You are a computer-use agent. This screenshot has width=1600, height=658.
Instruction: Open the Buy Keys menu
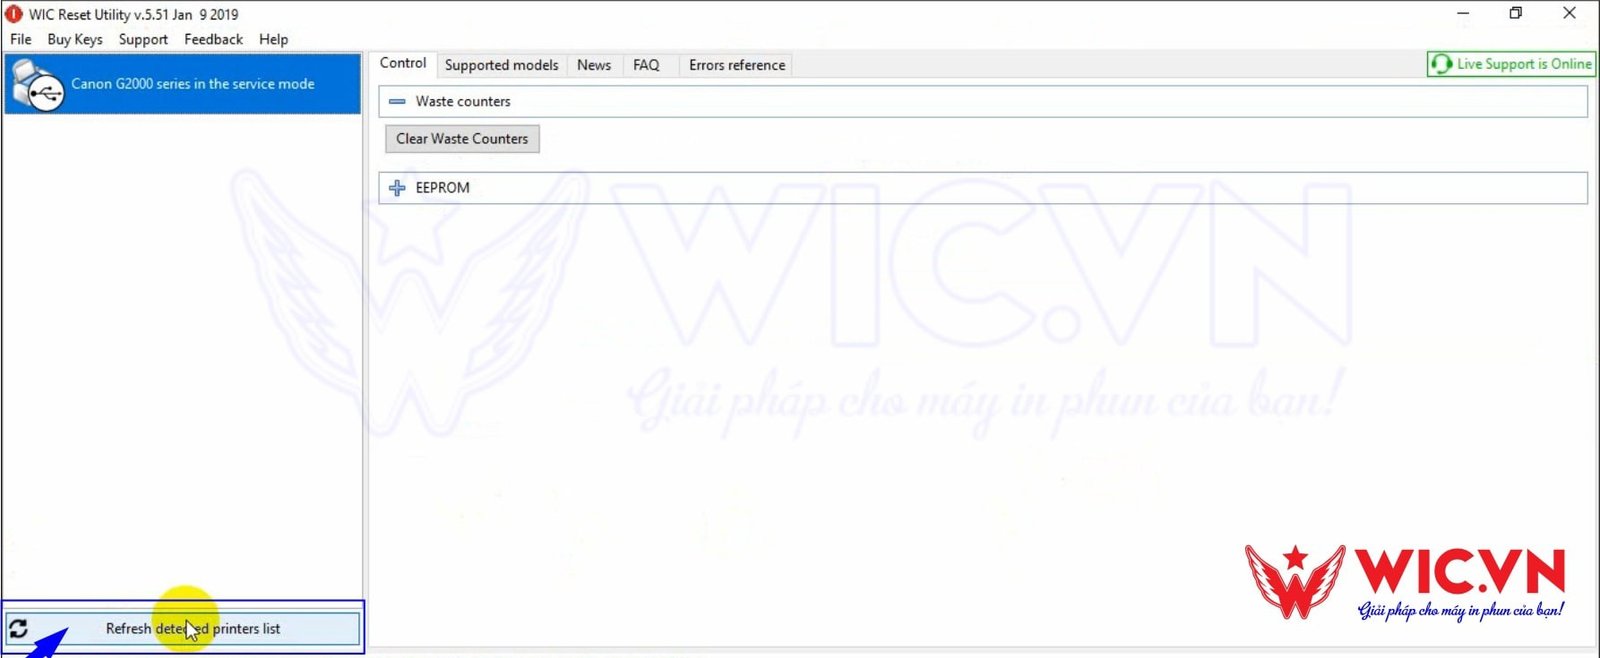click(75, 39)
